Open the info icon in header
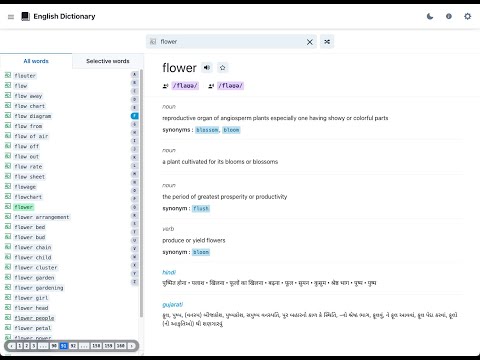480x360 pixels. tap(449, 16)
